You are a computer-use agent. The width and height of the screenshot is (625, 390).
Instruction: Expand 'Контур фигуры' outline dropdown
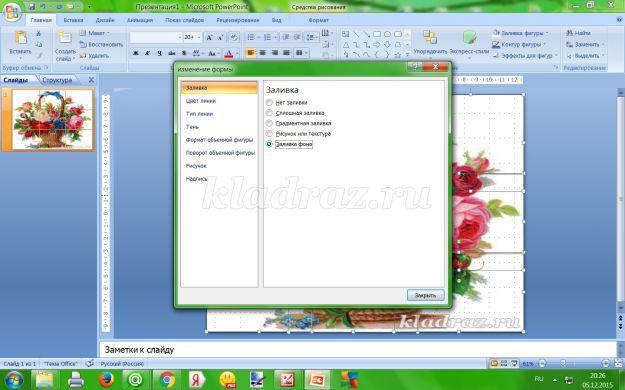pyautogui.click(x=519, y=44)
